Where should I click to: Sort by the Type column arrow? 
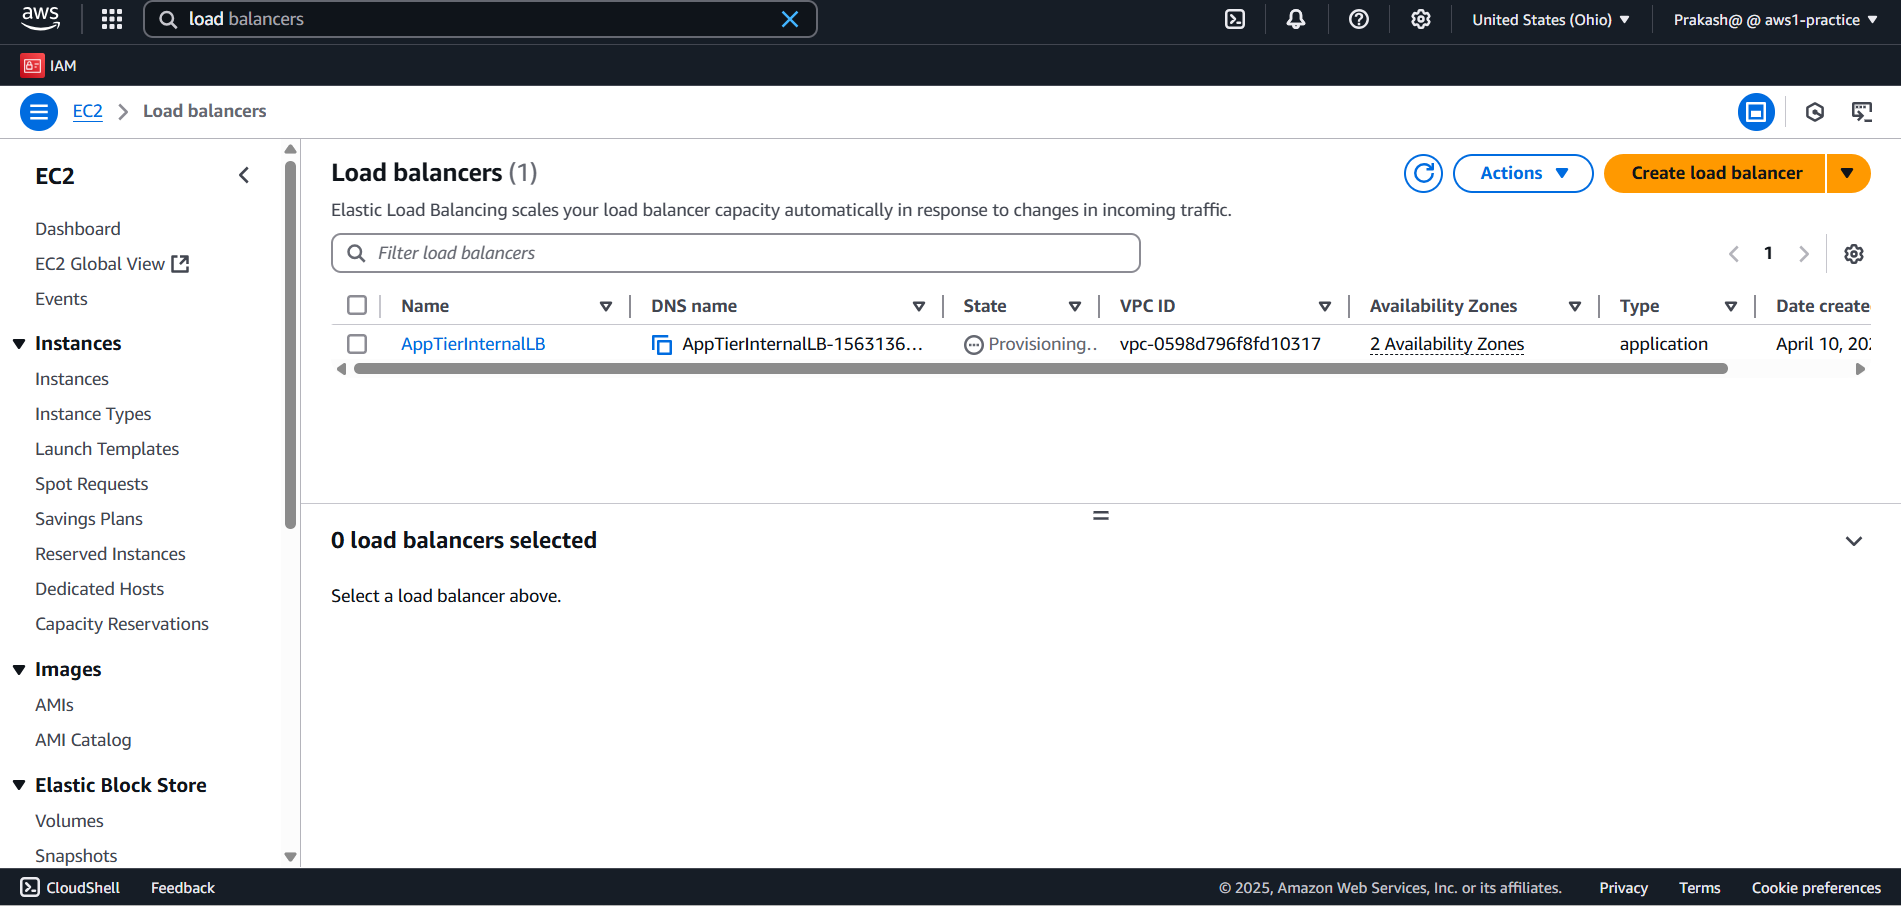1731,306
